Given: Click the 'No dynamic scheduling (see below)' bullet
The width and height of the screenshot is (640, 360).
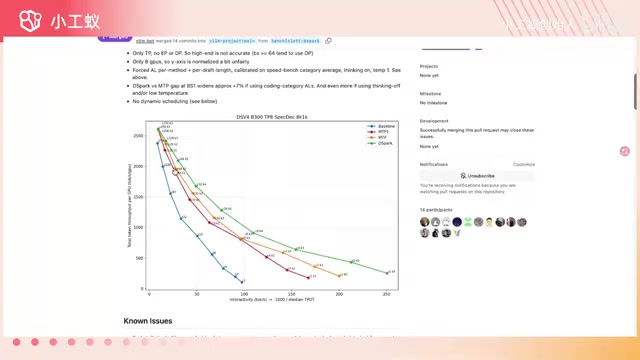Looking at the screenshot, I should (x=175, y=101).
